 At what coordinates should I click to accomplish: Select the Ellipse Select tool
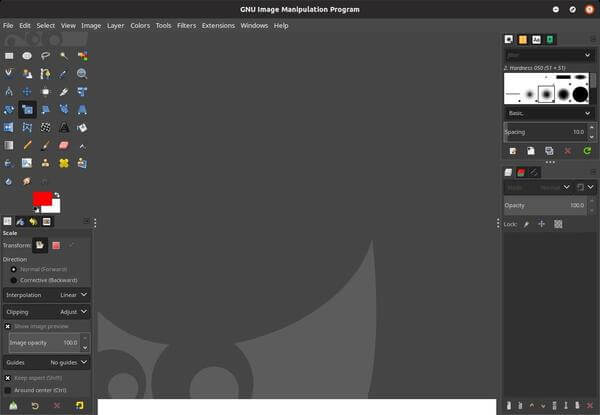27,56
